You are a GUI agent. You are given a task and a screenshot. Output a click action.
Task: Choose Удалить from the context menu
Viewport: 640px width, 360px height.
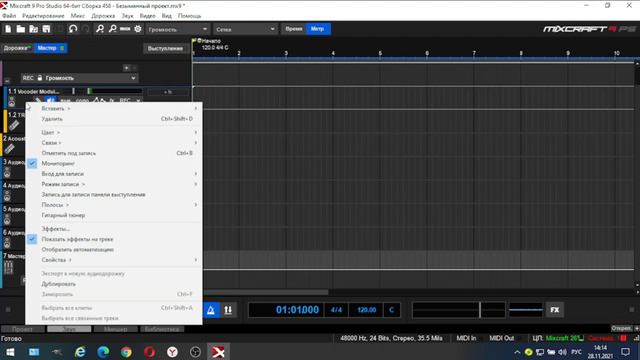(114, 119)
